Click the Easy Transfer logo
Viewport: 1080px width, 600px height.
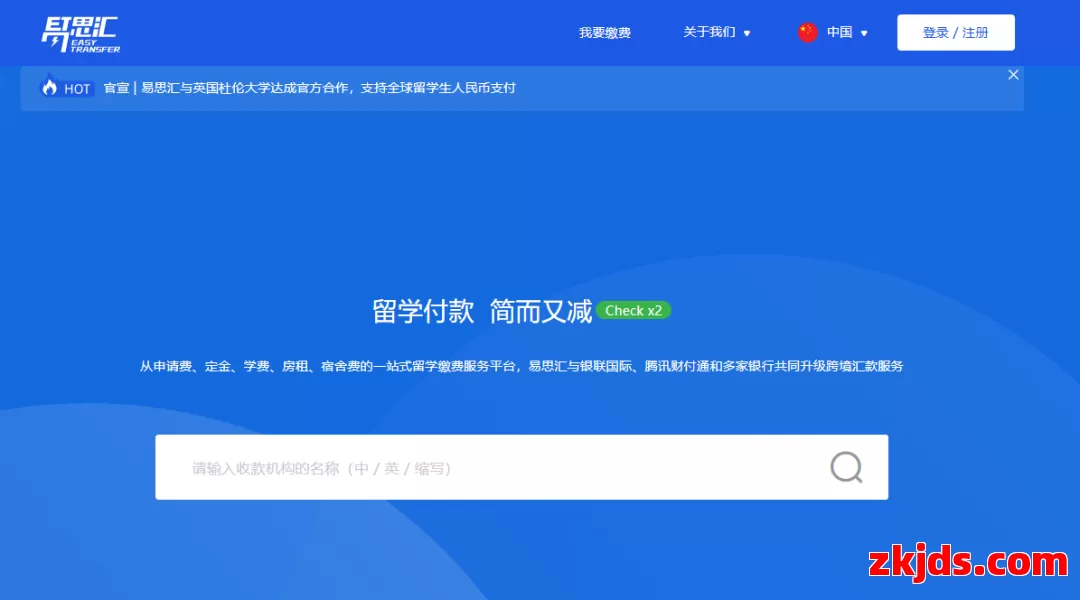(x=81, y=34)
